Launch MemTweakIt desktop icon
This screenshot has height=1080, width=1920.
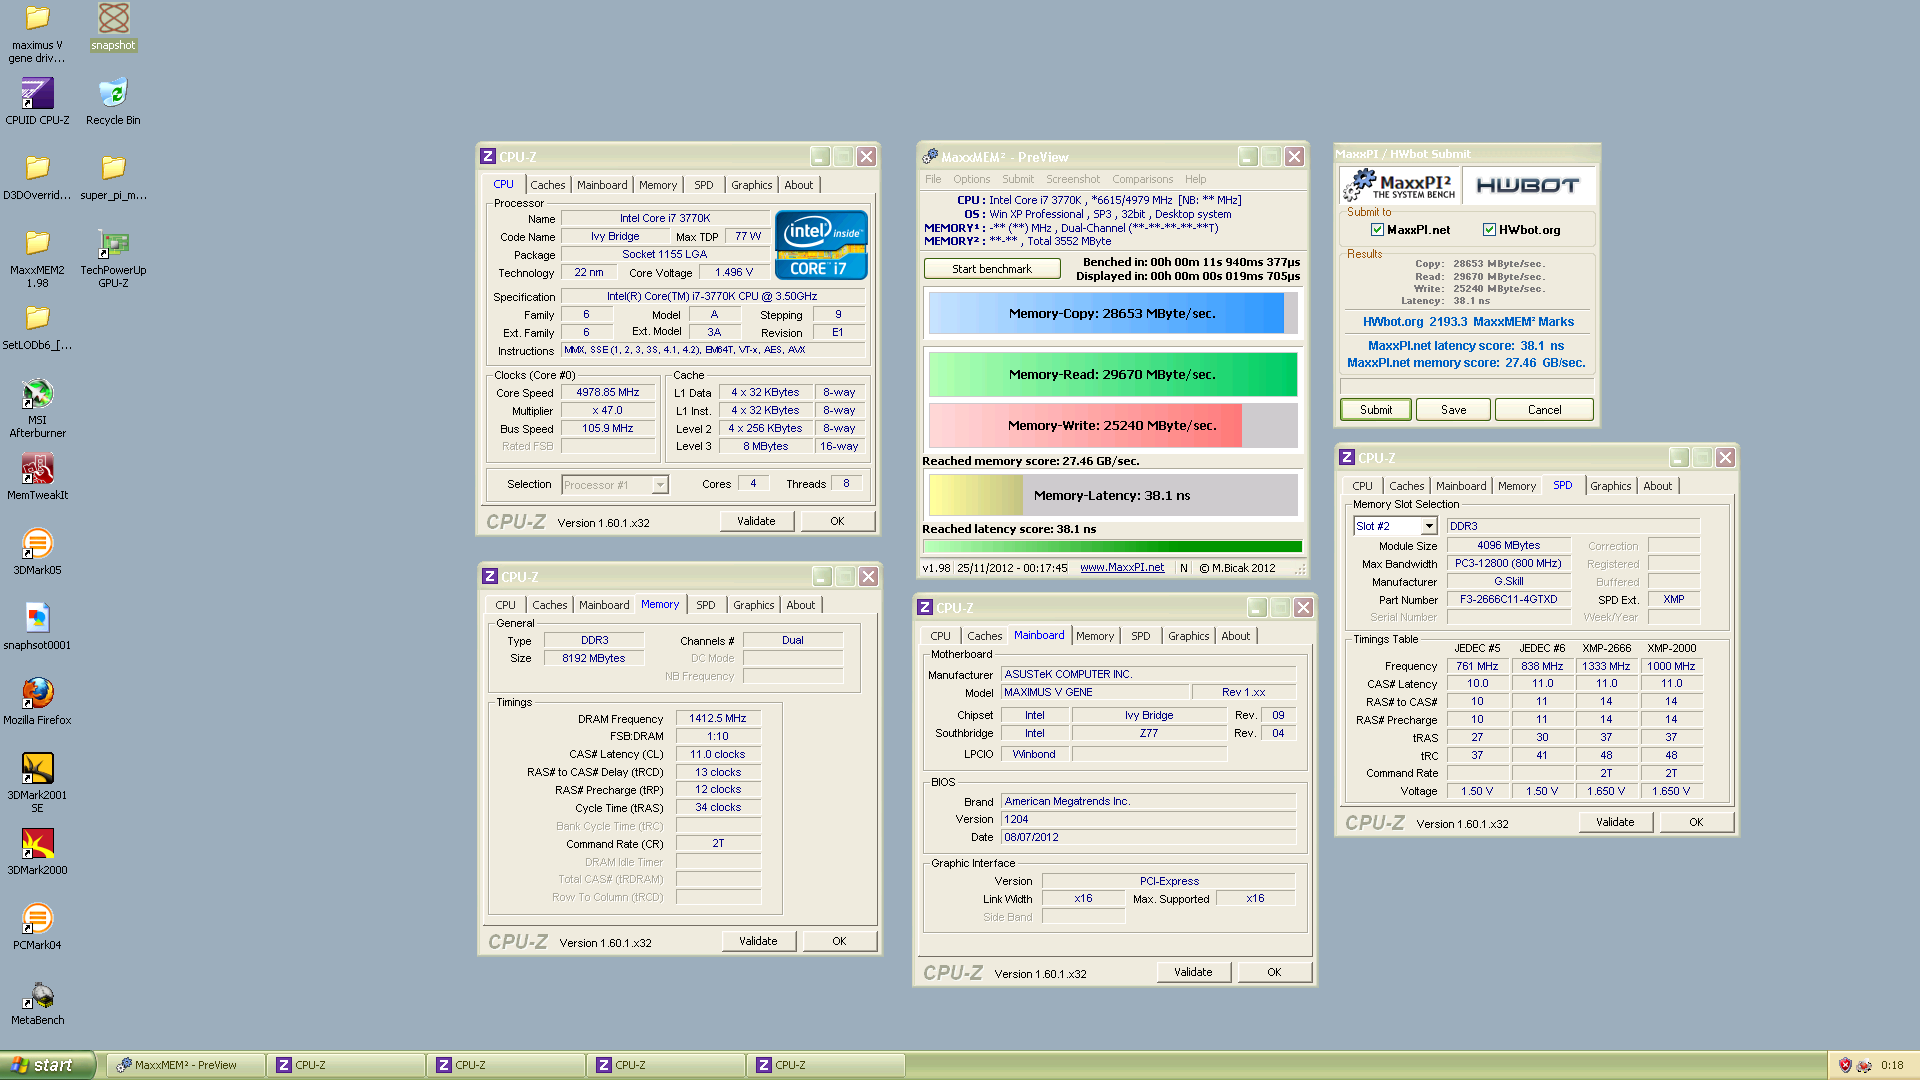37,476
